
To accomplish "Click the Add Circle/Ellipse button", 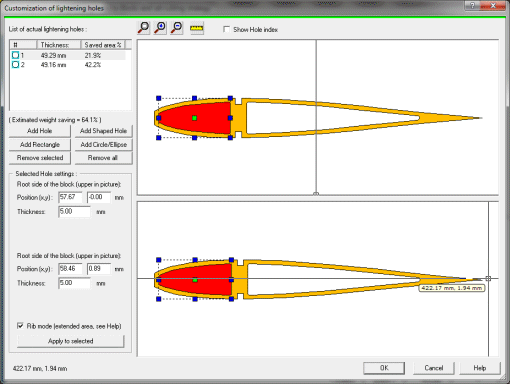I will pos(103,144).
